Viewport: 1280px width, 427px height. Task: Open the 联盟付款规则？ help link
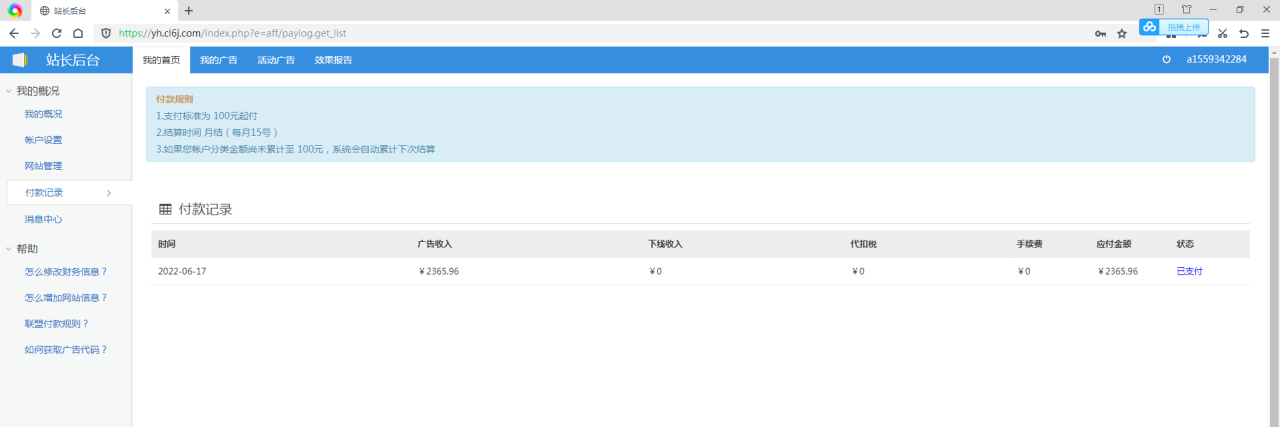coord(57,324)
